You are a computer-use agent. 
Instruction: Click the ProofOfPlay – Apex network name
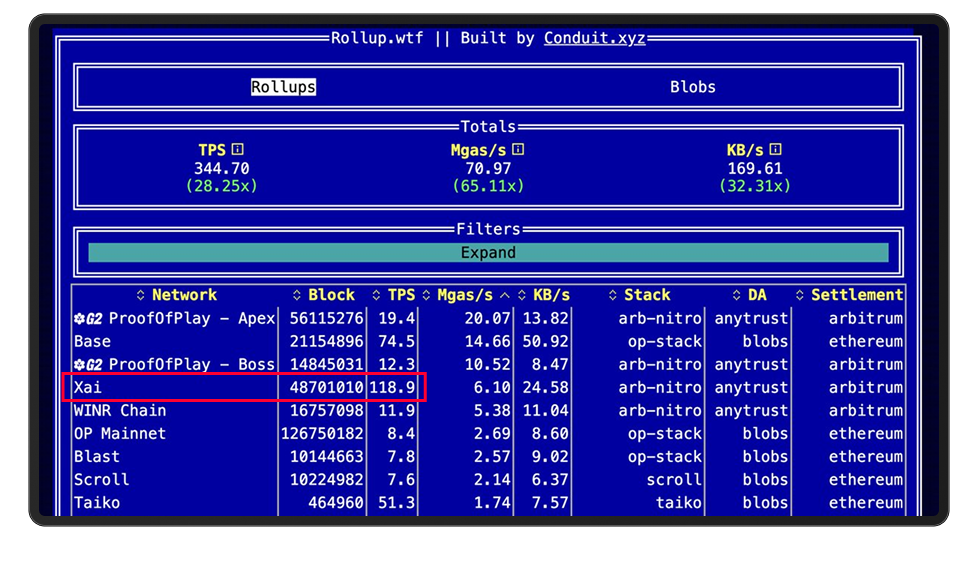click(x=191, y=319)
